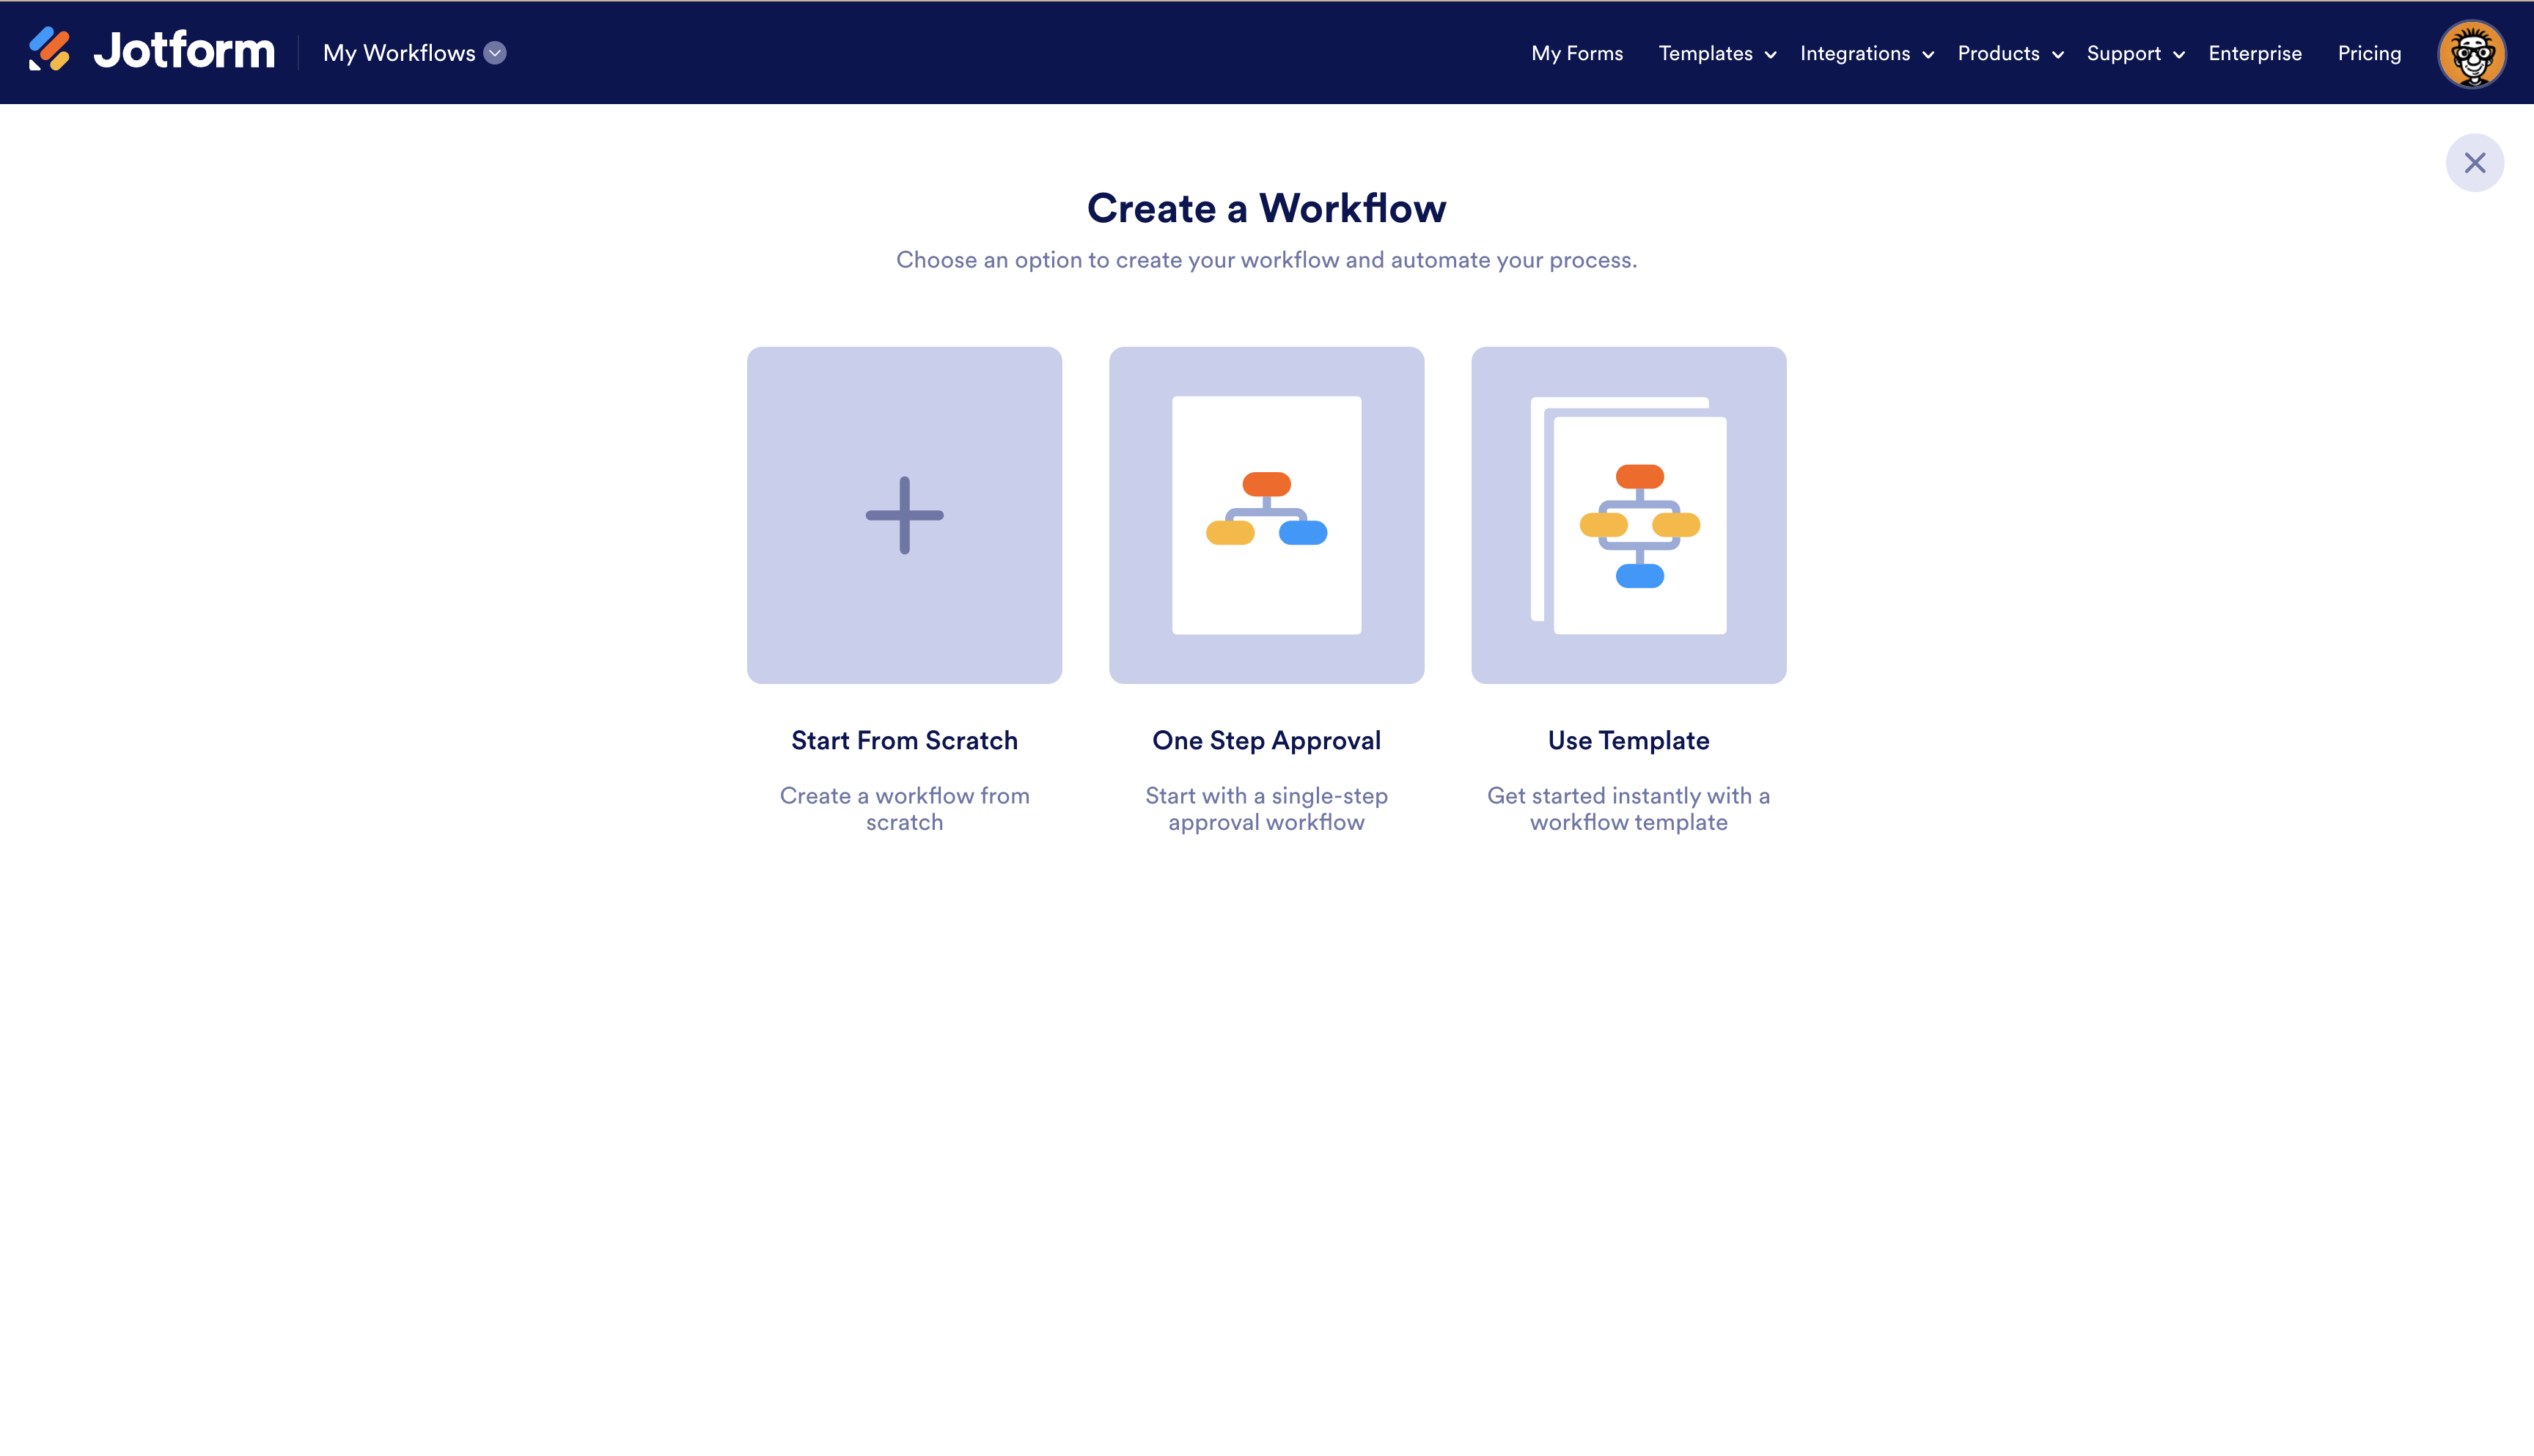The height and width of the screenshot is (1456, 2534).
Task: Select the Use Template stacked pages icon
Action: pos(1628,515)
